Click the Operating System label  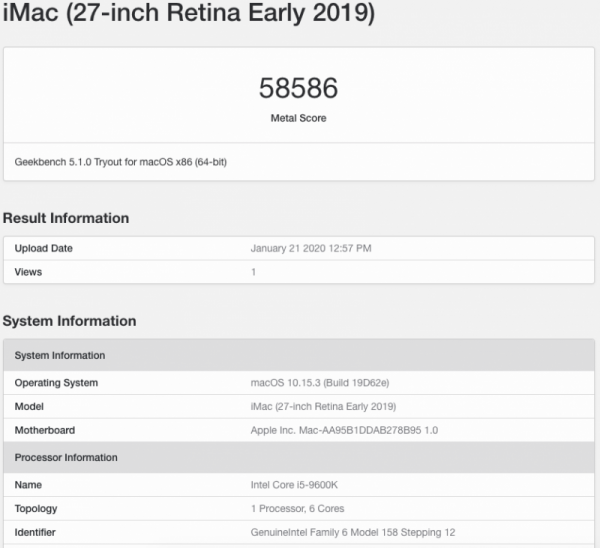click(56, 383)
